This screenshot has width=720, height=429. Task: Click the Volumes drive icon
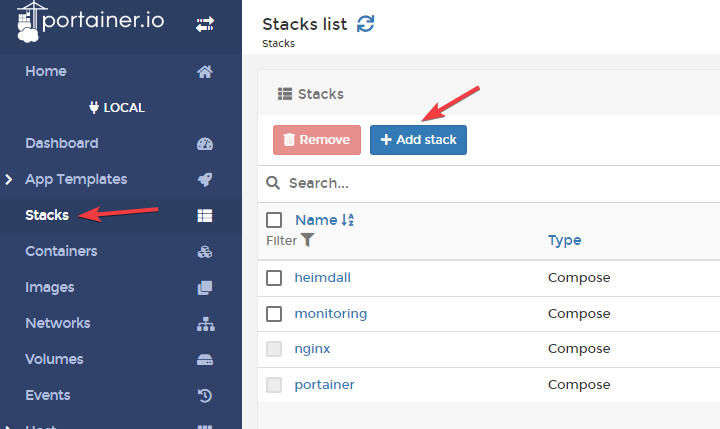(205, 360)
